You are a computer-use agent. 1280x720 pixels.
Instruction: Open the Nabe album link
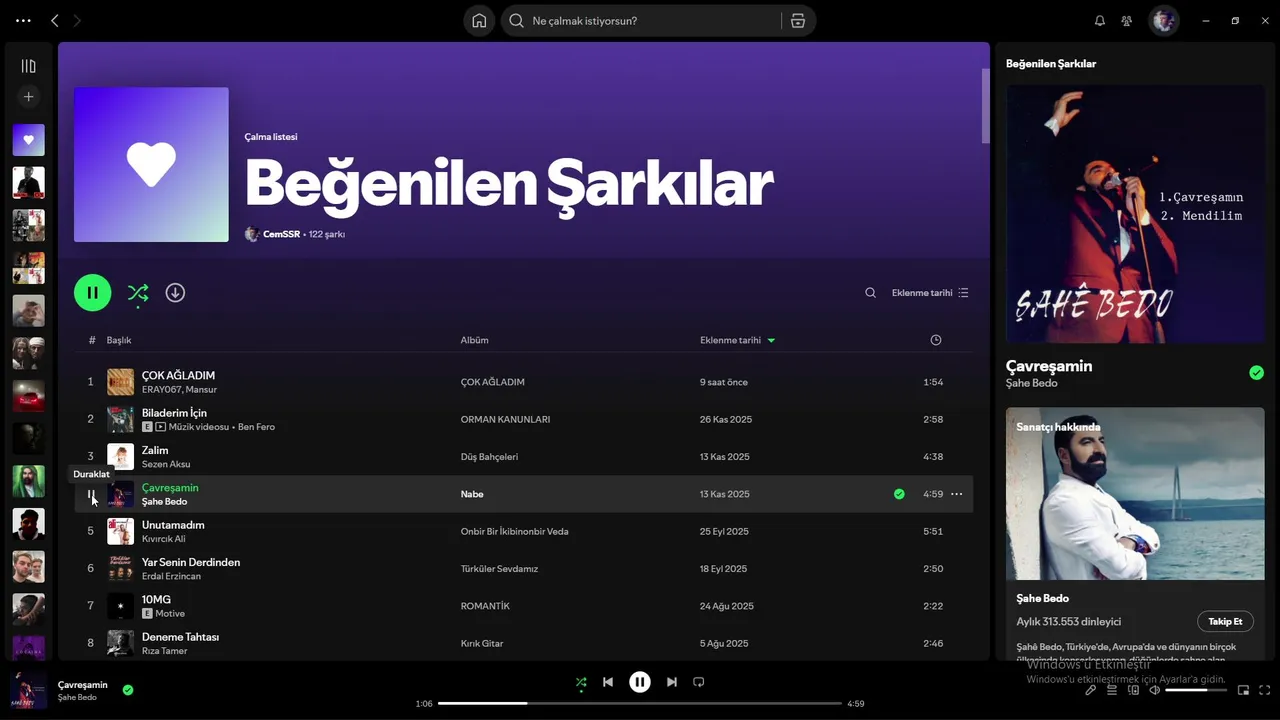472,494
